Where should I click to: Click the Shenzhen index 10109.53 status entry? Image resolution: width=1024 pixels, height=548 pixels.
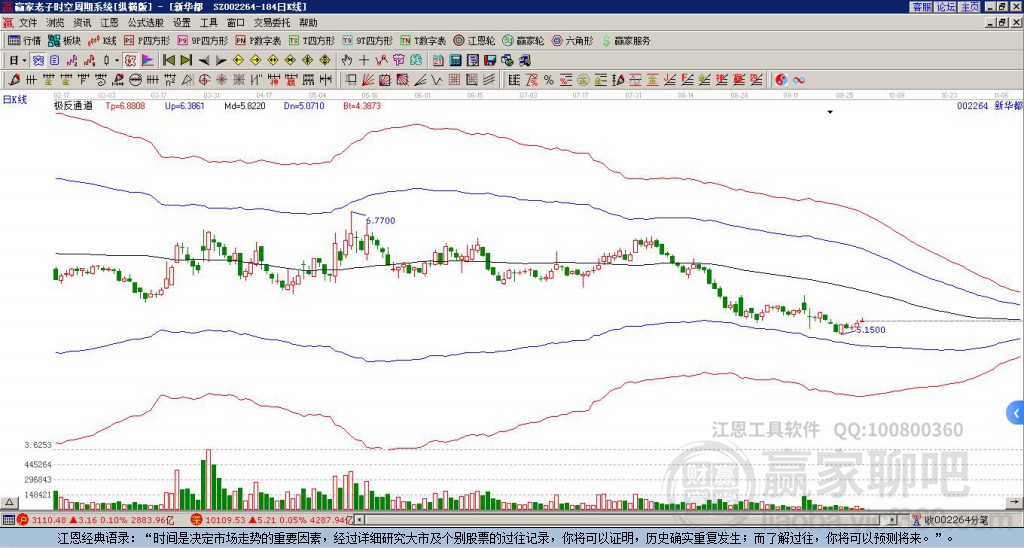click(271, 520)
